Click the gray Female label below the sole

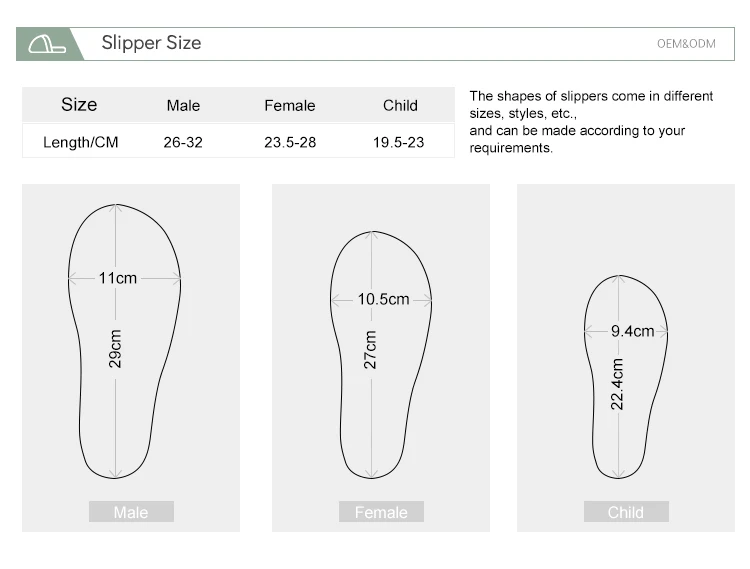tap(381, 512)
